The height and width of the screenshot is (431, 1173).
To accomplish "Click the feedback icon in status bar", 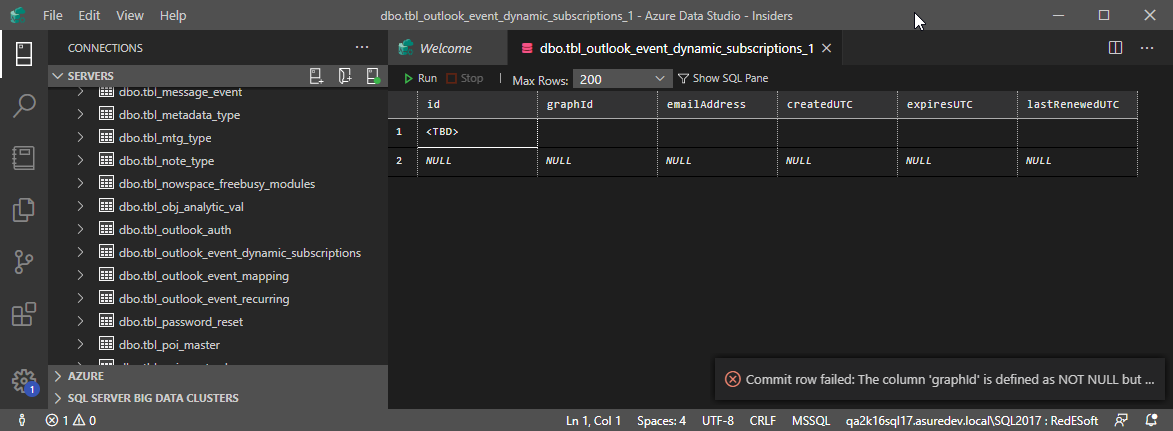I will tap(1121, 421).
